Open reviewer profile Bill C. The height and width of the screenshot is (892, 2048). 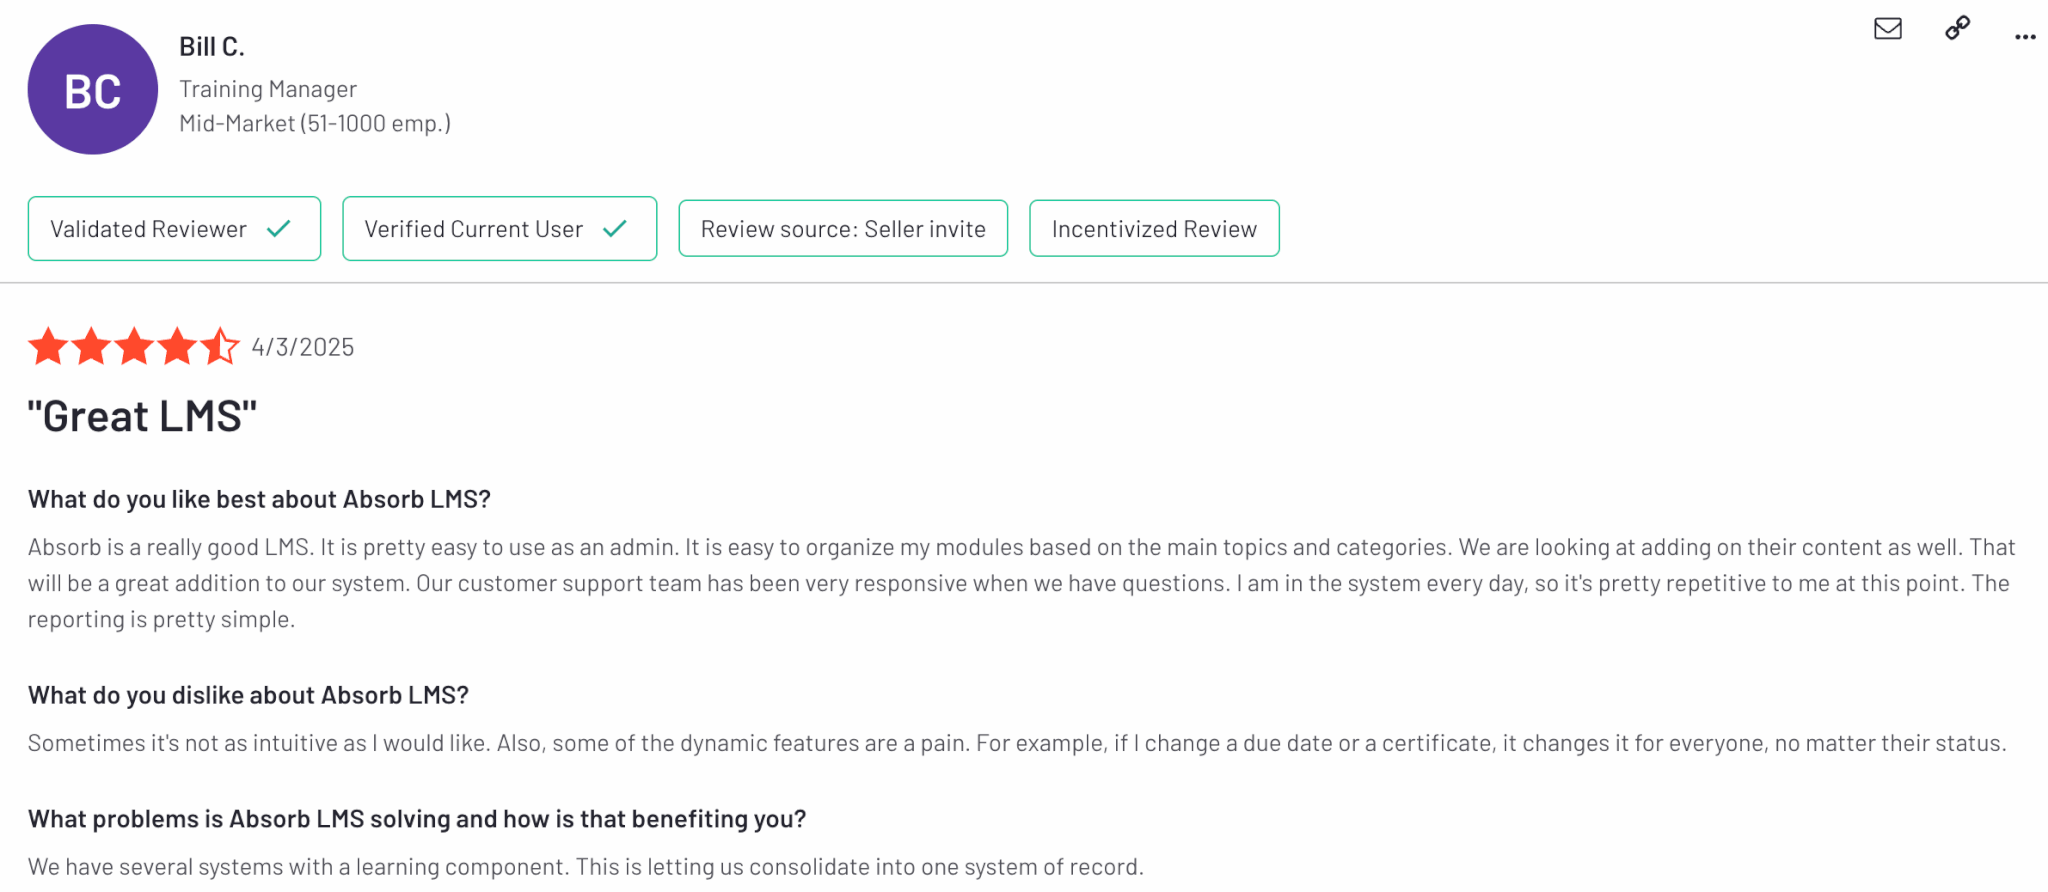pyautogui.click(x=212, y=47)
